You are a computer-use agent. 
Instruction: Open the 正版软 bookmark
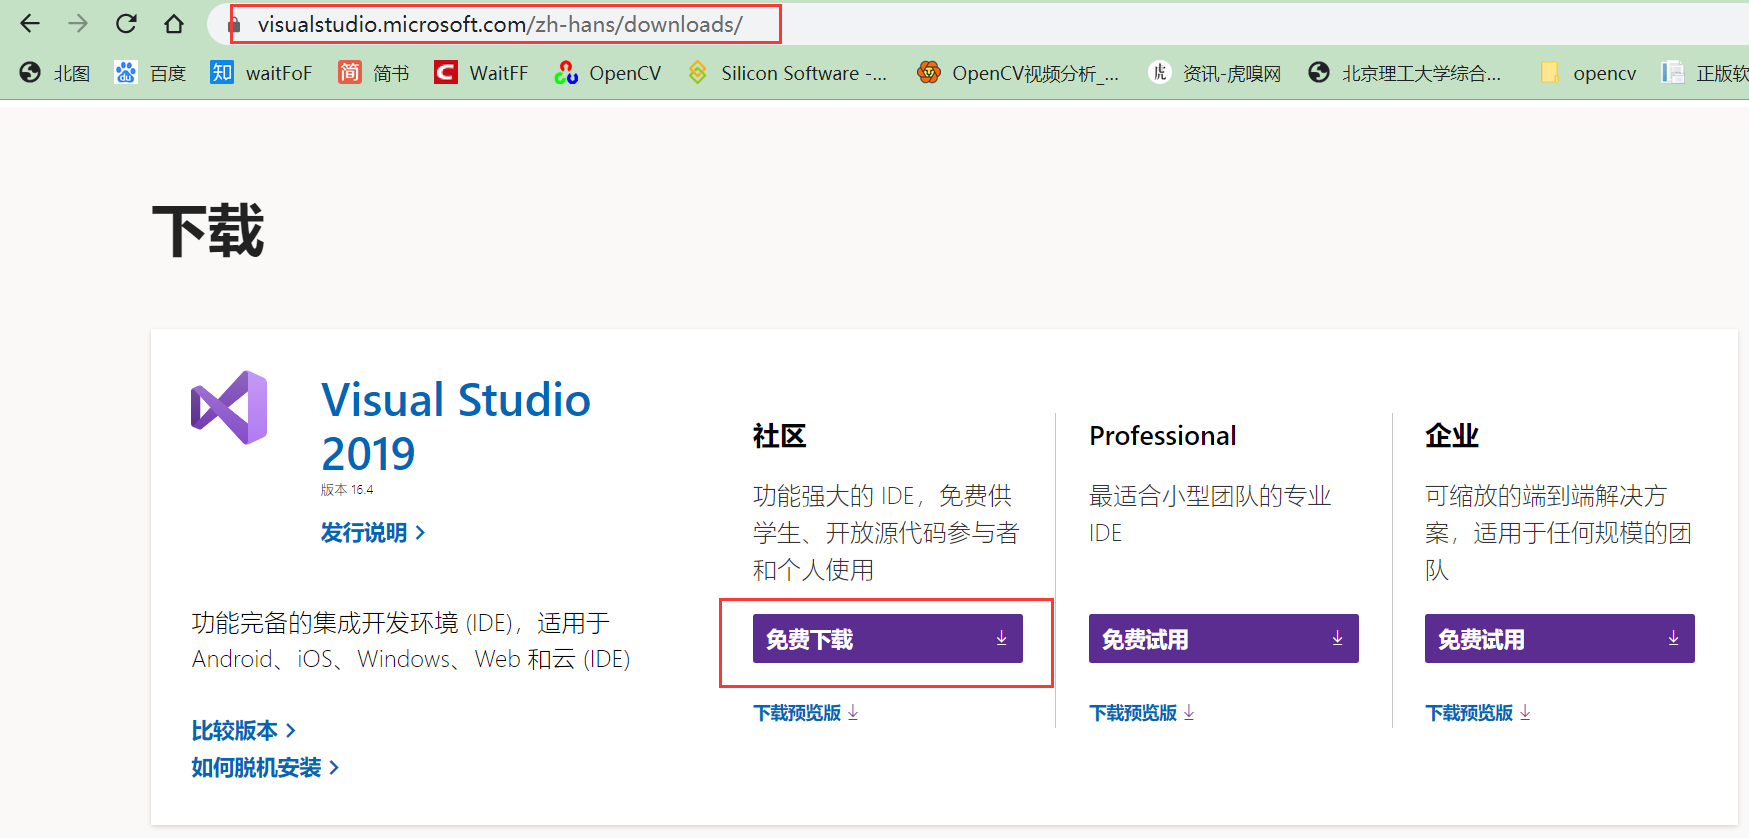[1705, 72]
